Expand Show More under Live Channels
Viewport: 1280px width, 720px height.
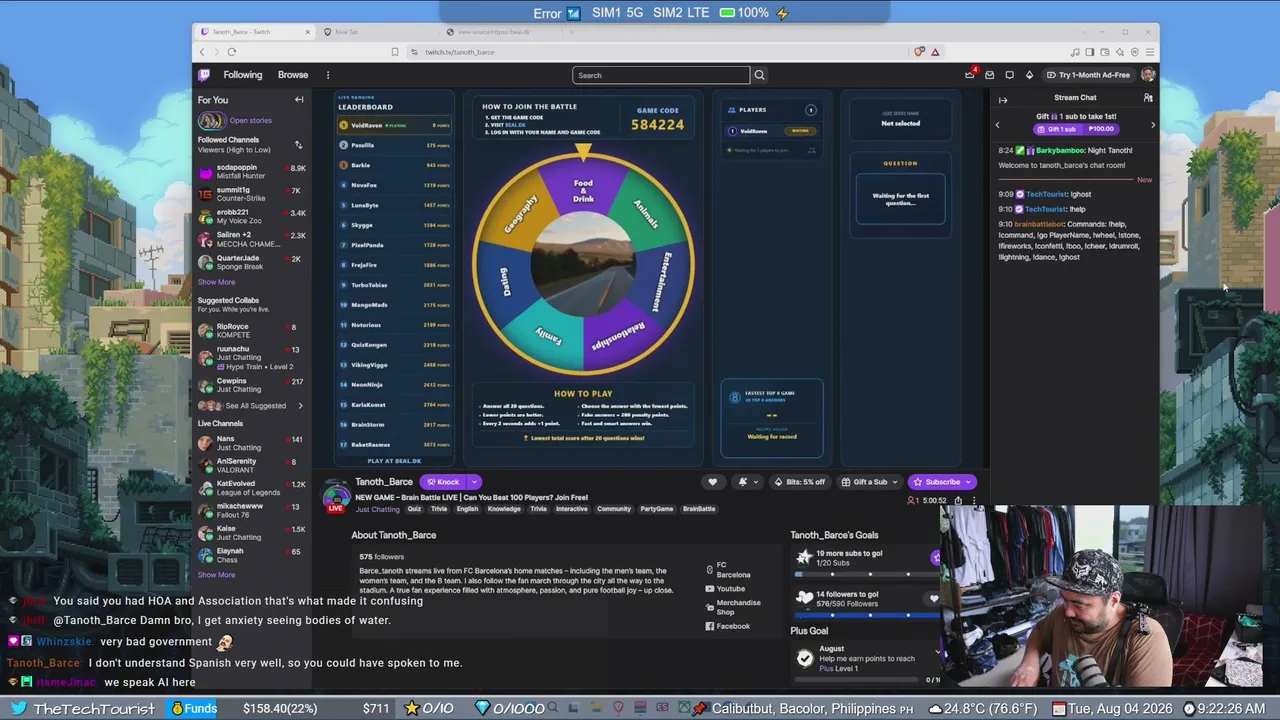pos(216,575)
